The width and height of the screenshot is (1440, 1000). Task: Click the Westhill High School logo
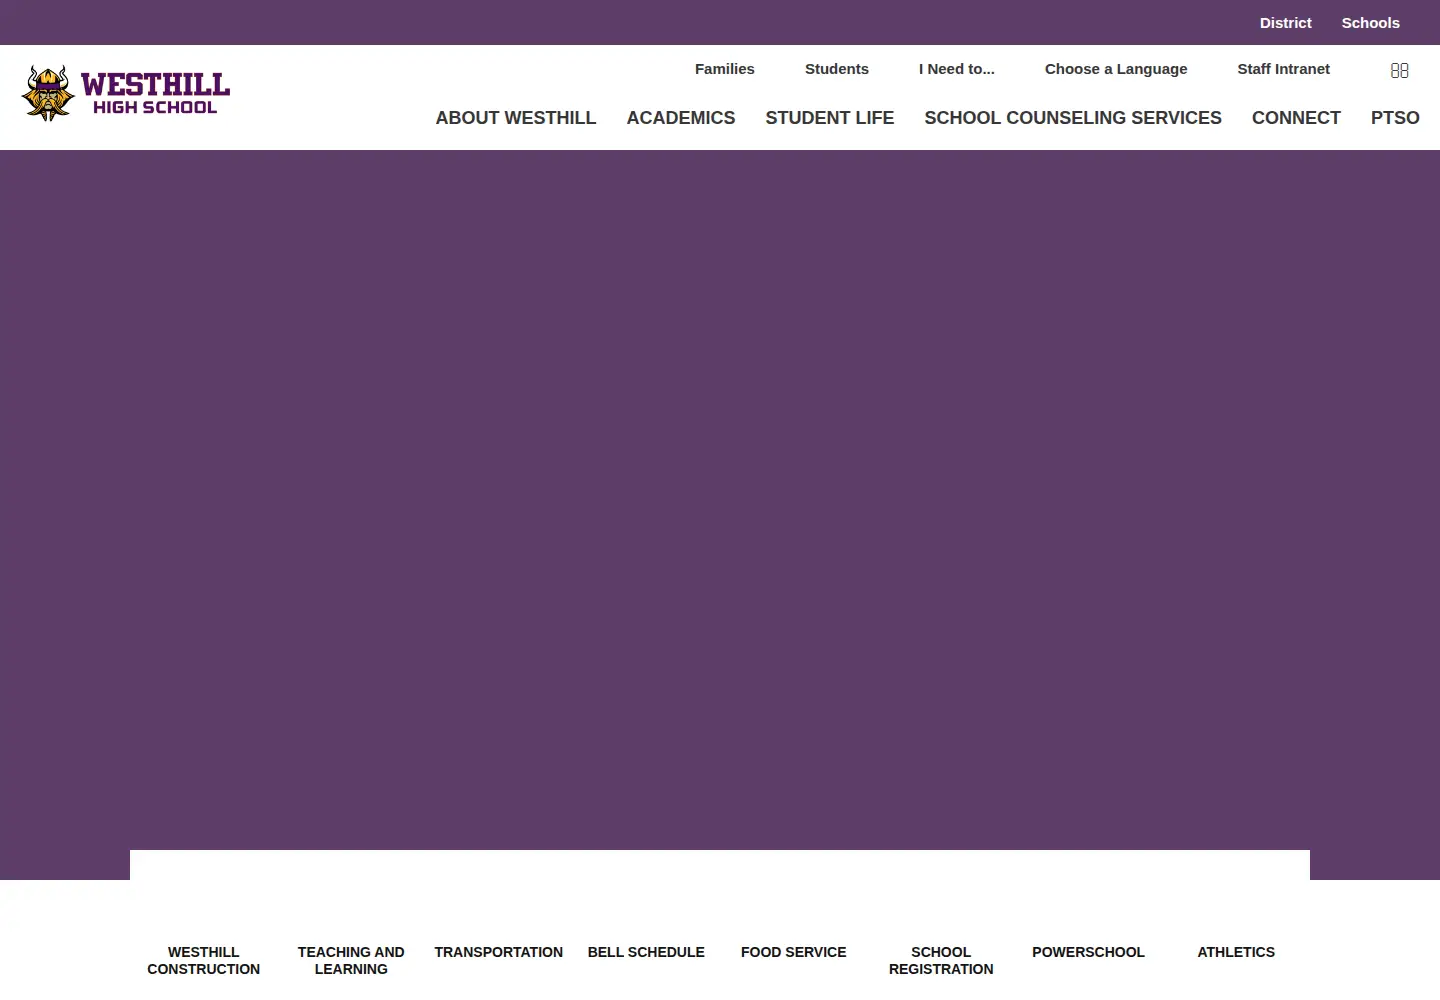pos(126,94)
